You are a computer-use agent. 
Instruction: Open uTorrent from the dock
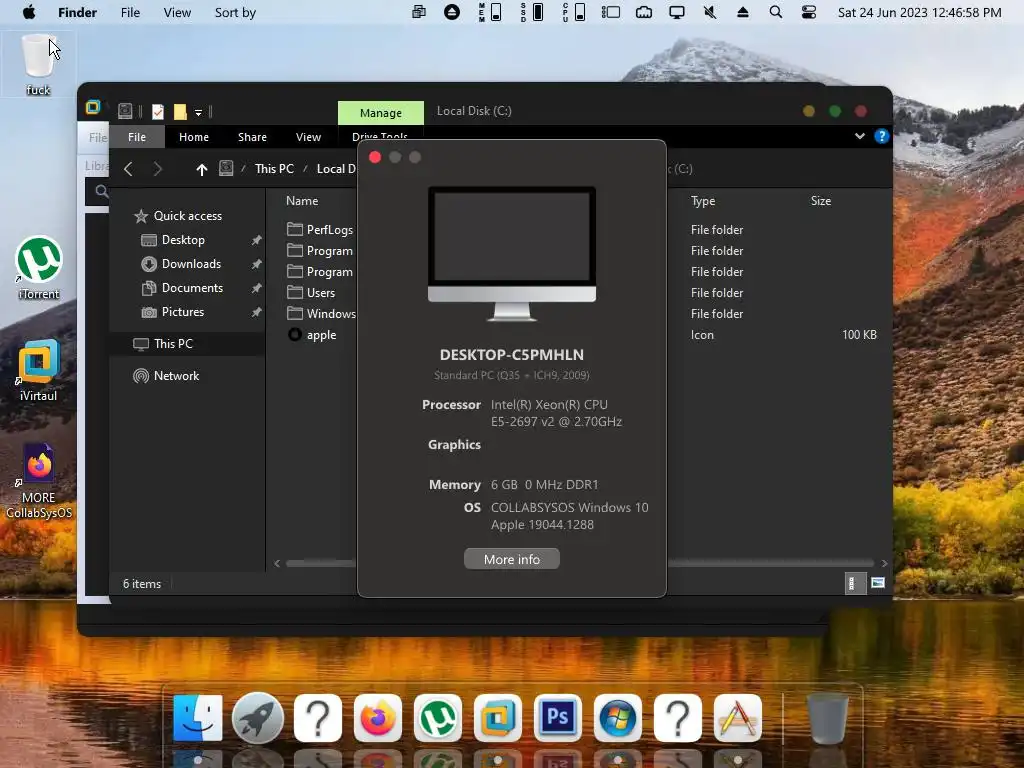(x=438, y=718)
